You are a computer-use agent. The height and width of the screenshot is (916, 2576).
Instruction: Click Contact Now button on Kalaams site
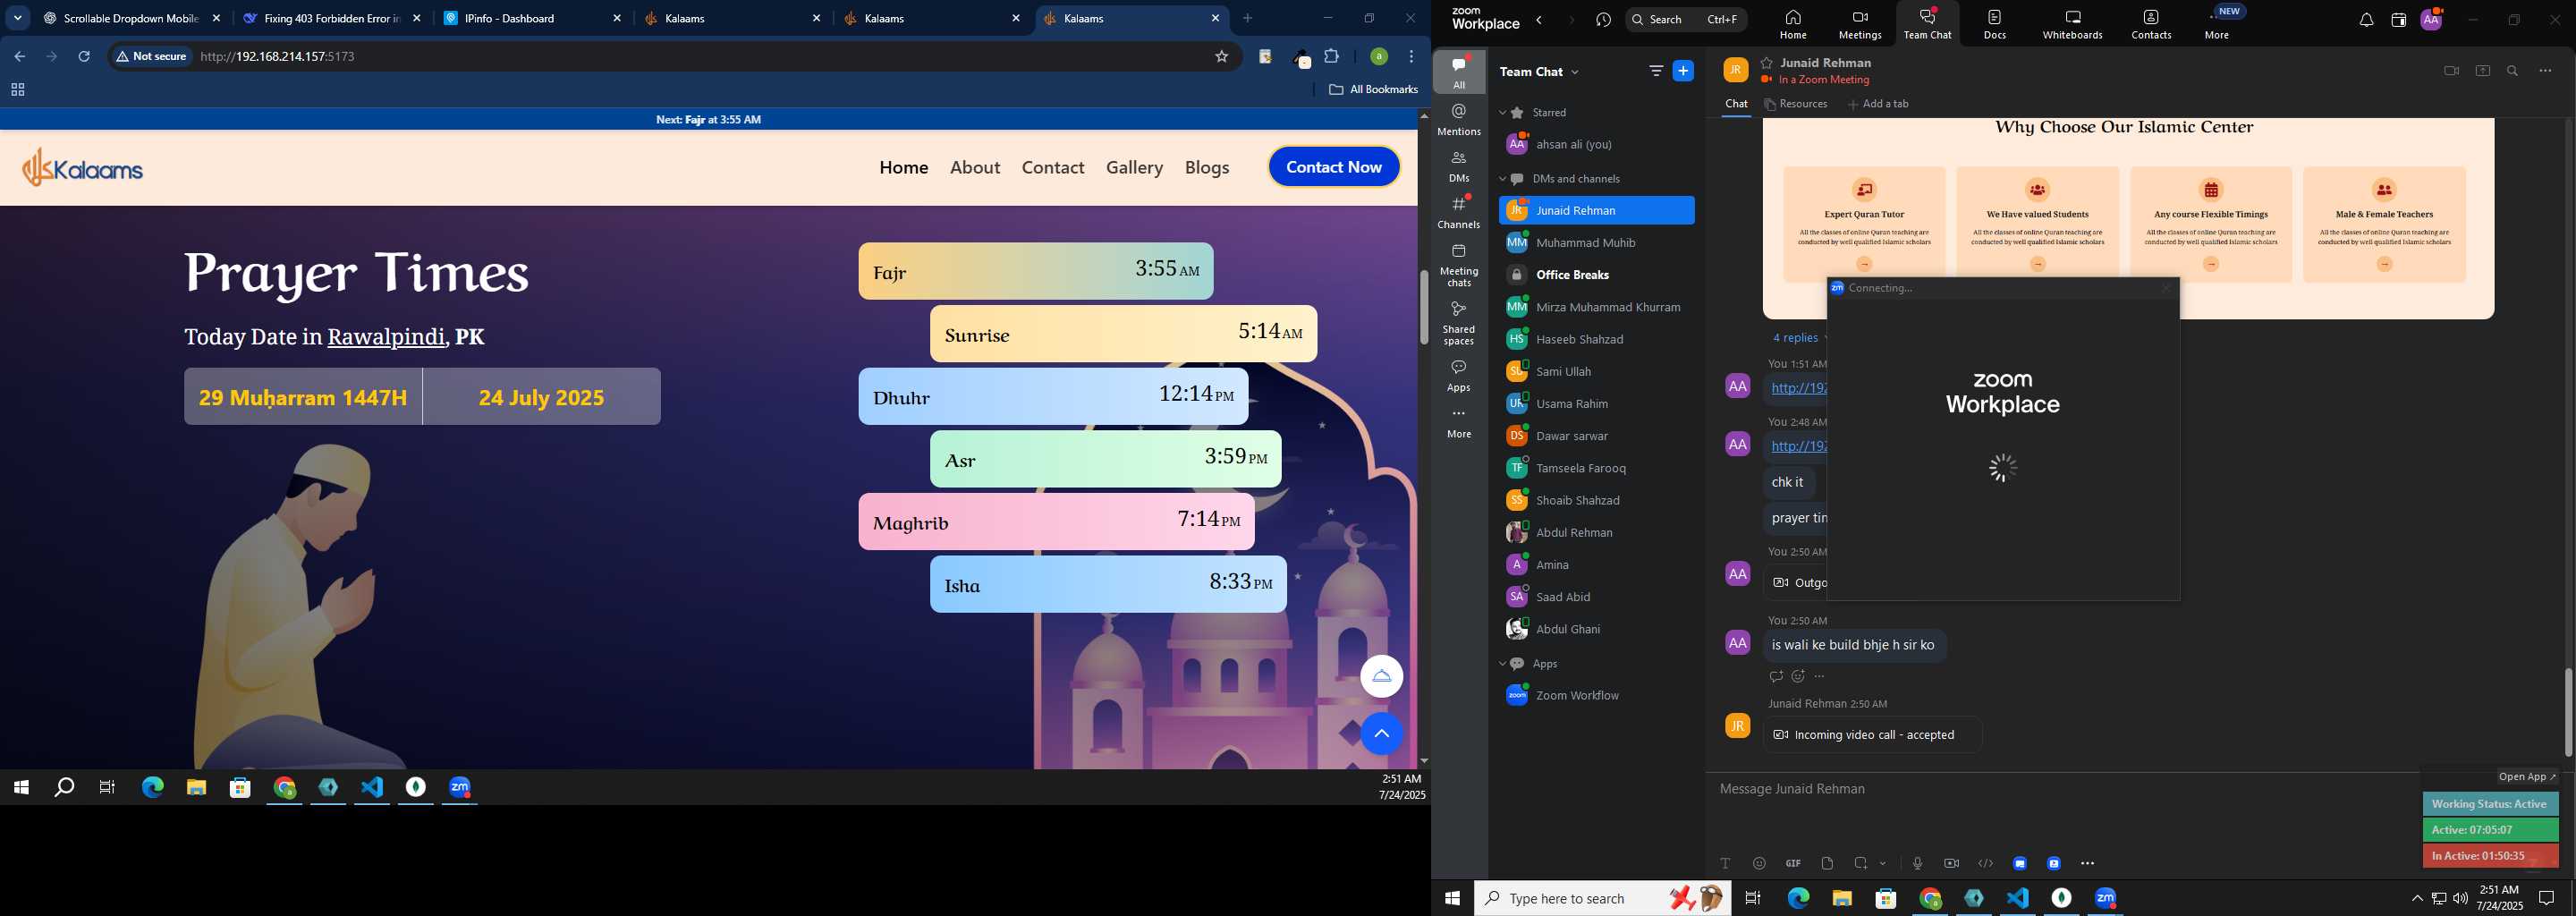pos(1334,167)
